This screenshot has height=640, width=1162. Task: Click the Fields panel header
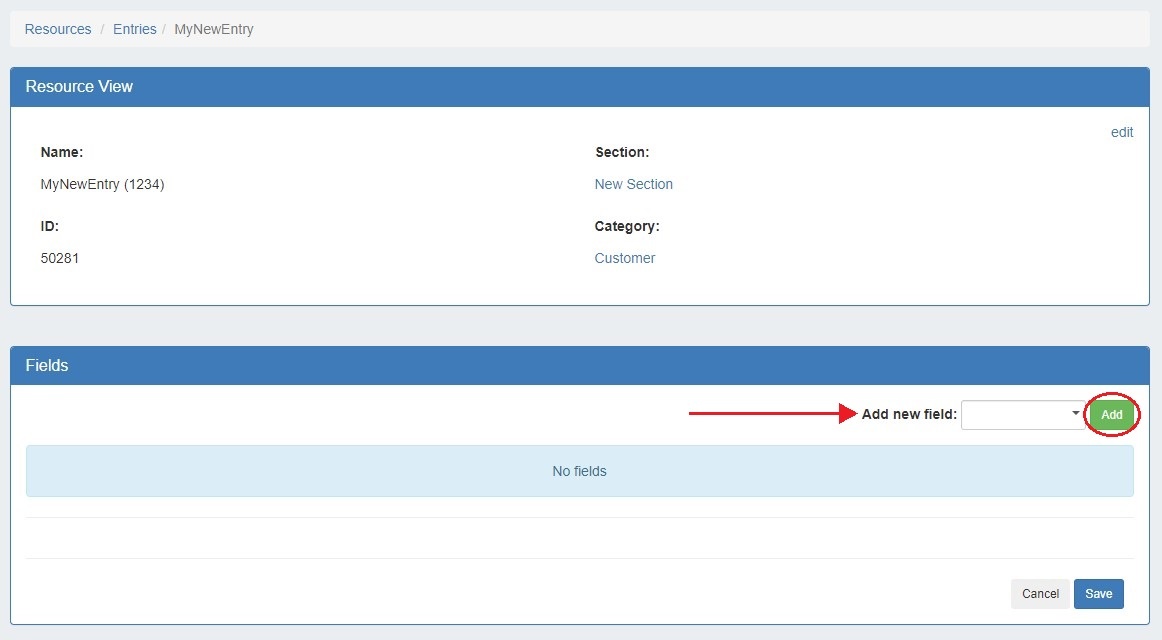coord(579,366)
